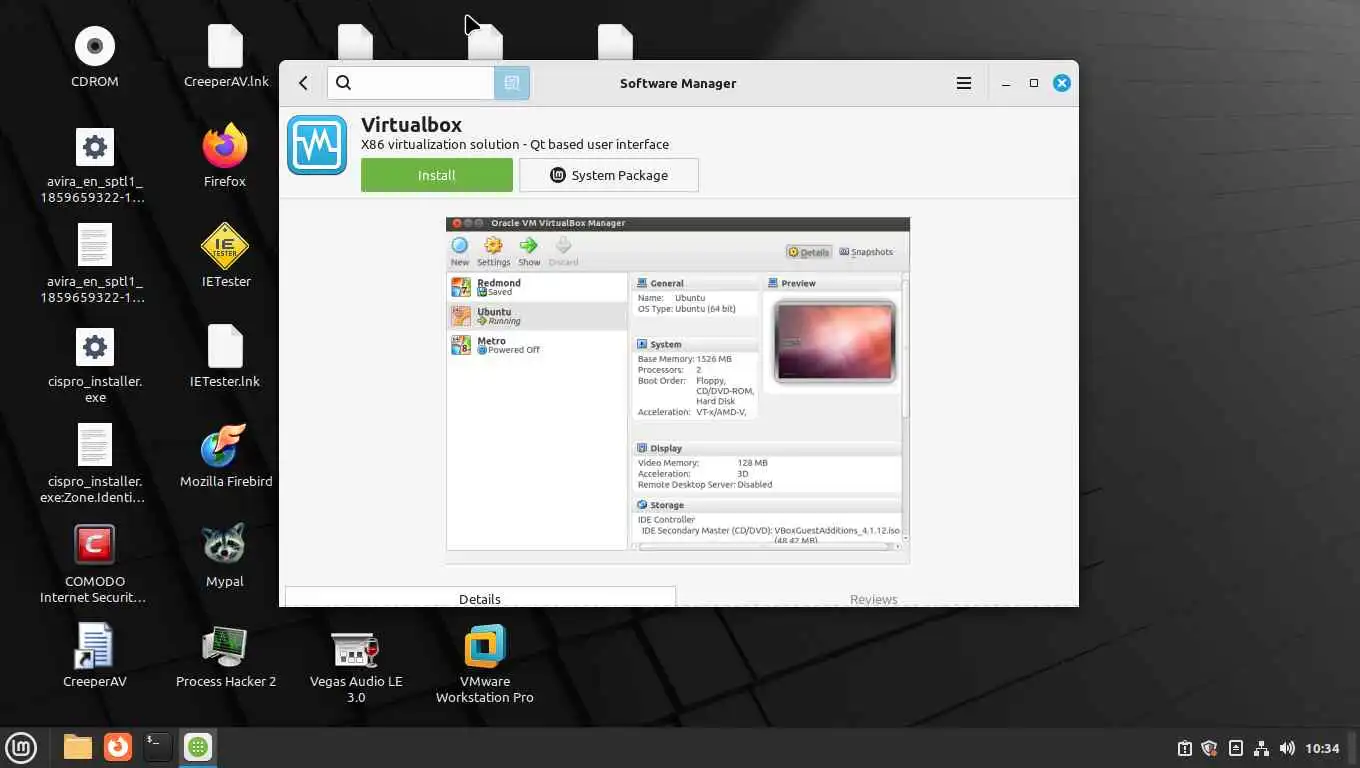This screenshot has height=768, width=1360.
Task: Open the Linux Mint start menu
Action: [x=22, y=747]
